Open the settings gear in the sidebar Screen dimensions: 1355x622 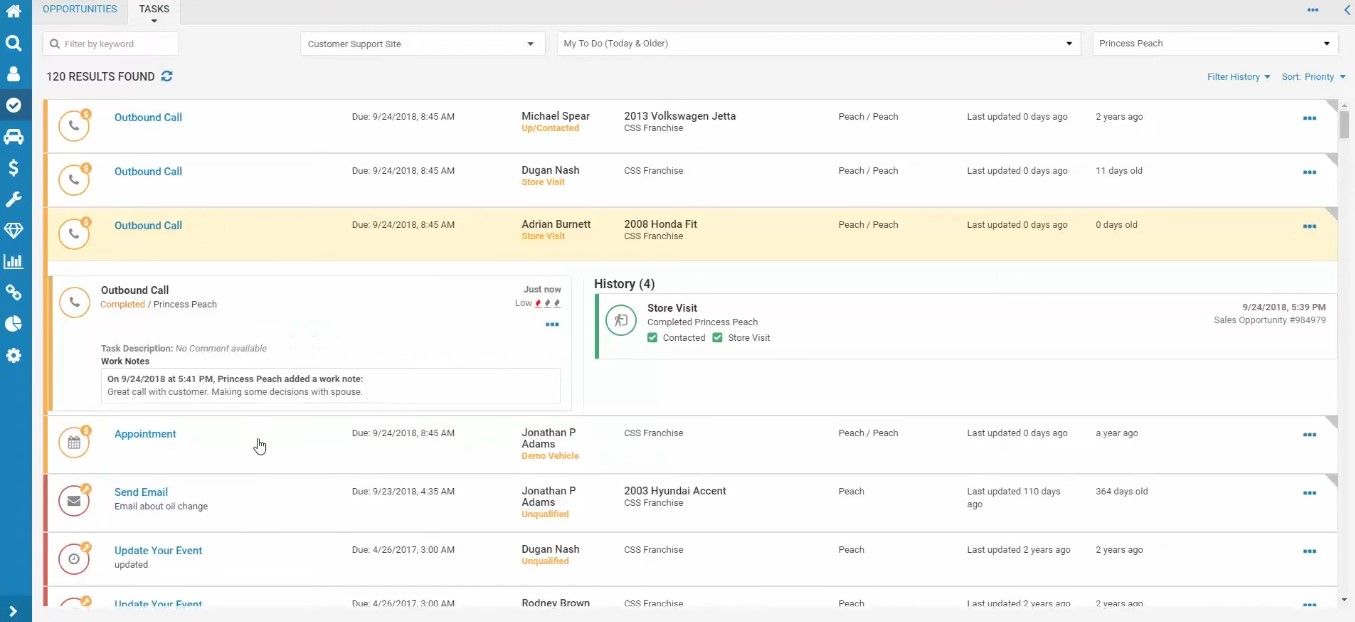[x=14, y=355]
